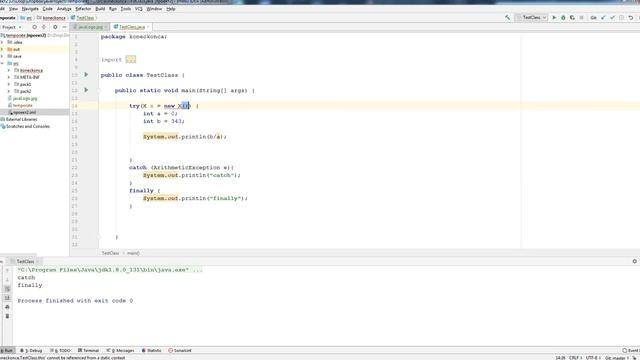The image size is (640, 360).
Task: Hide the Project panel with minimize icon
Action: 64,27
